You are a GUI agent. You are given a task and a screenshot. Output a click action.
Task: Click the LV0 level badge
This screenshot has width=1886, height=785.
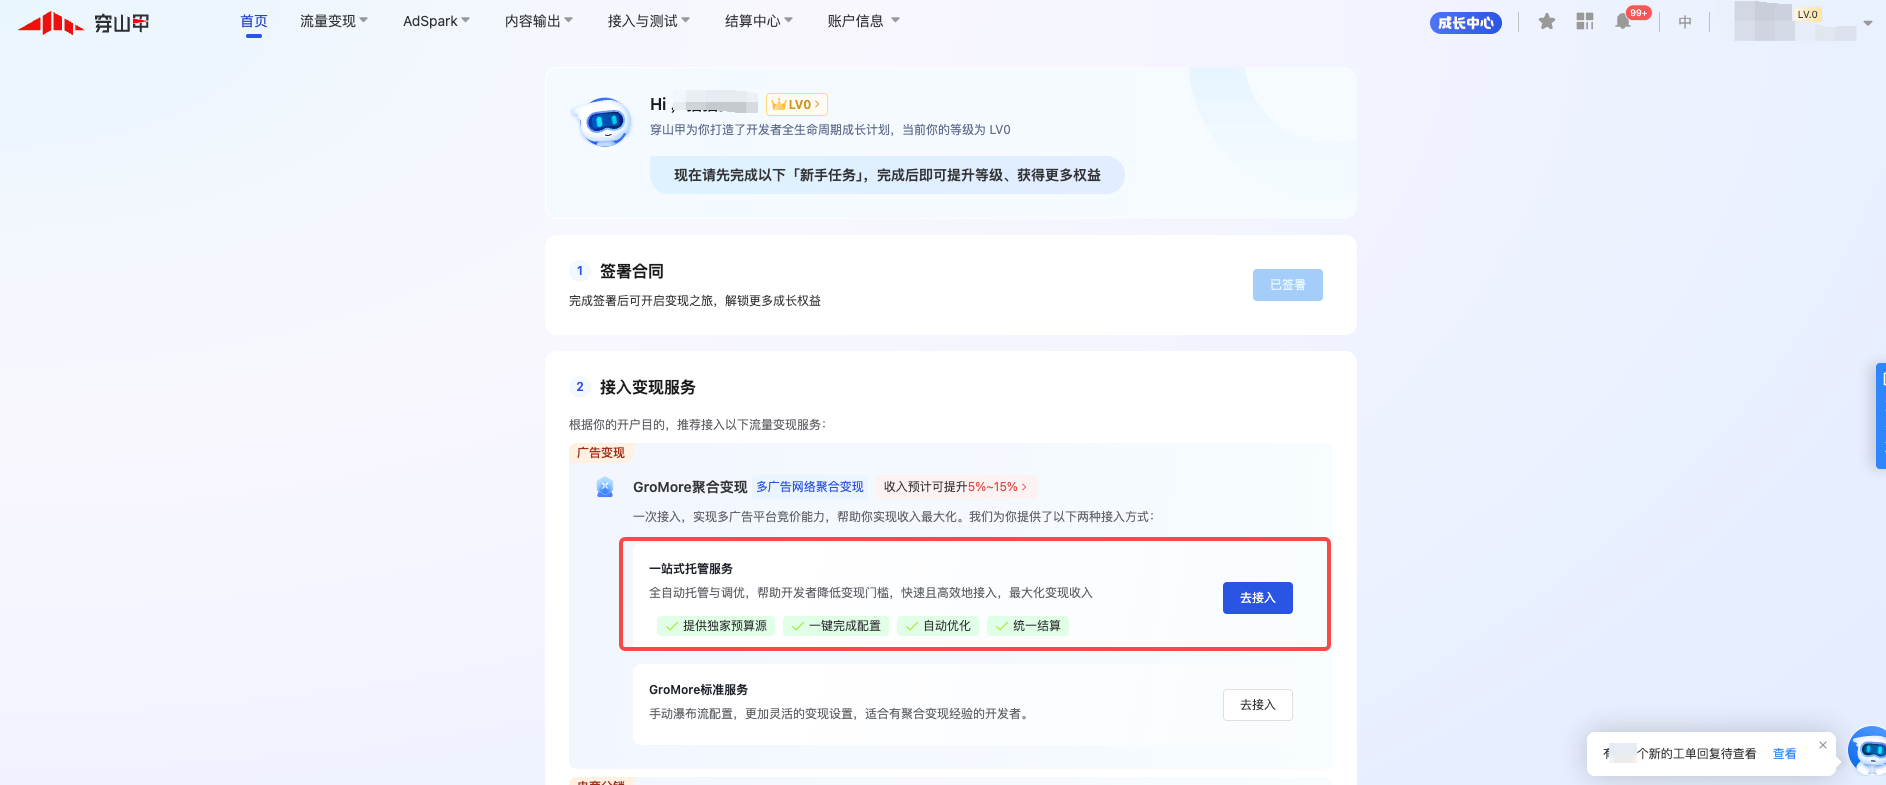click(796, 104)
